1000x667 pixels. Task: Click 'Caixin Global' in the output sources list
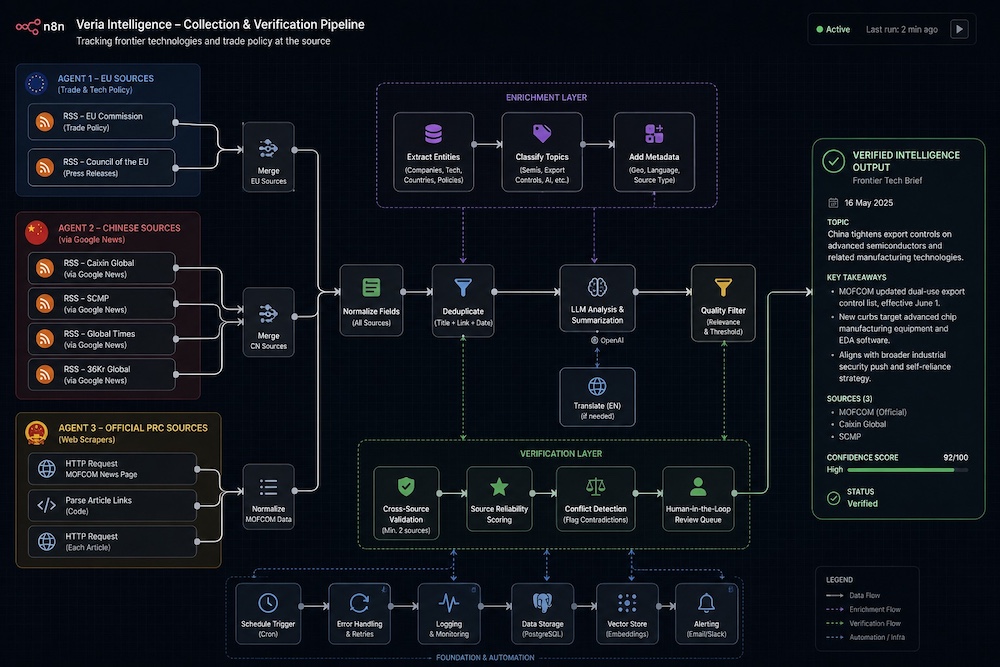862,424
